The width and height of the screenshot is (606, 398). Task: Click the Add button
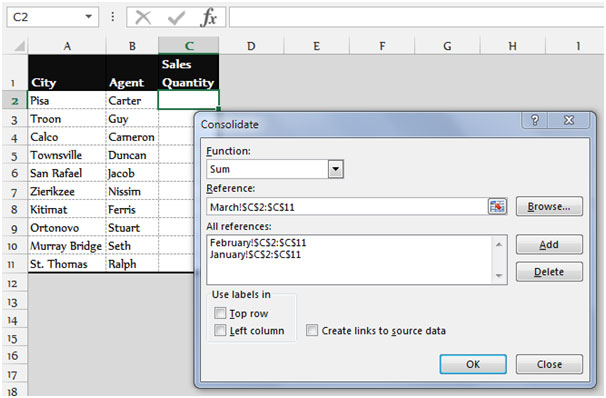[549, 245]
